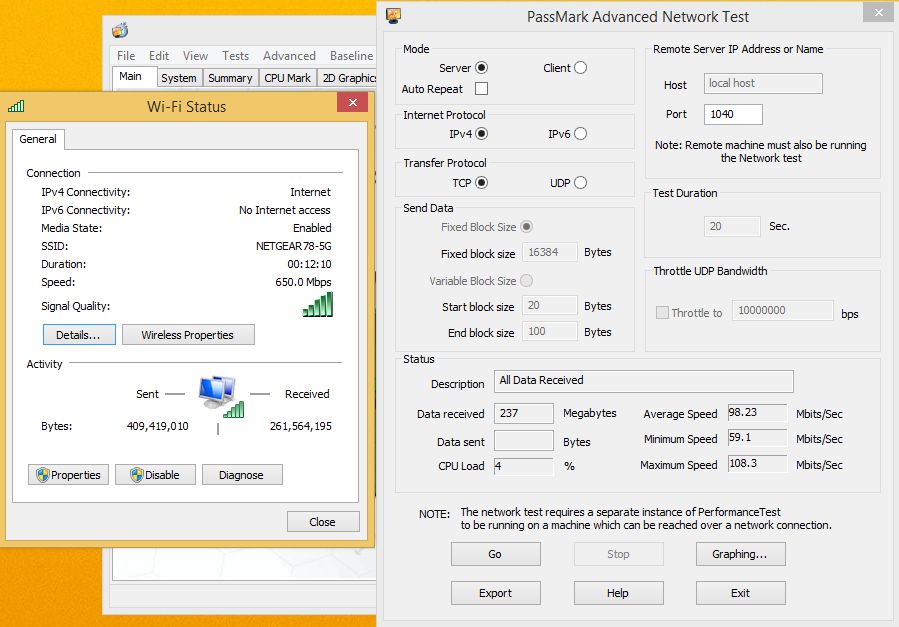Close the Wi-Fi Status window with X
Screen dimensions: 899x627
(353, 103)
